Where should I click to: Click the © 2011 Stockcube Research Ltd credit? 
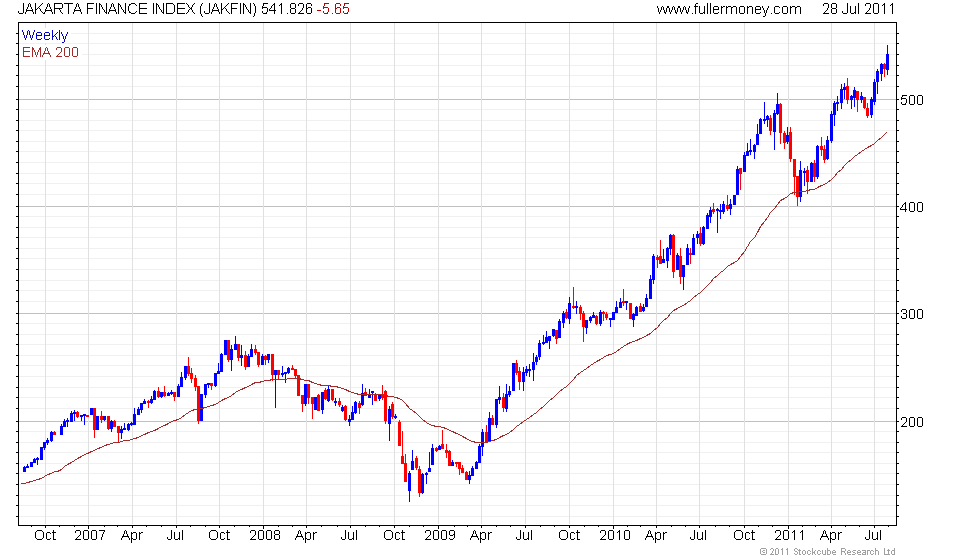(828, 552)
